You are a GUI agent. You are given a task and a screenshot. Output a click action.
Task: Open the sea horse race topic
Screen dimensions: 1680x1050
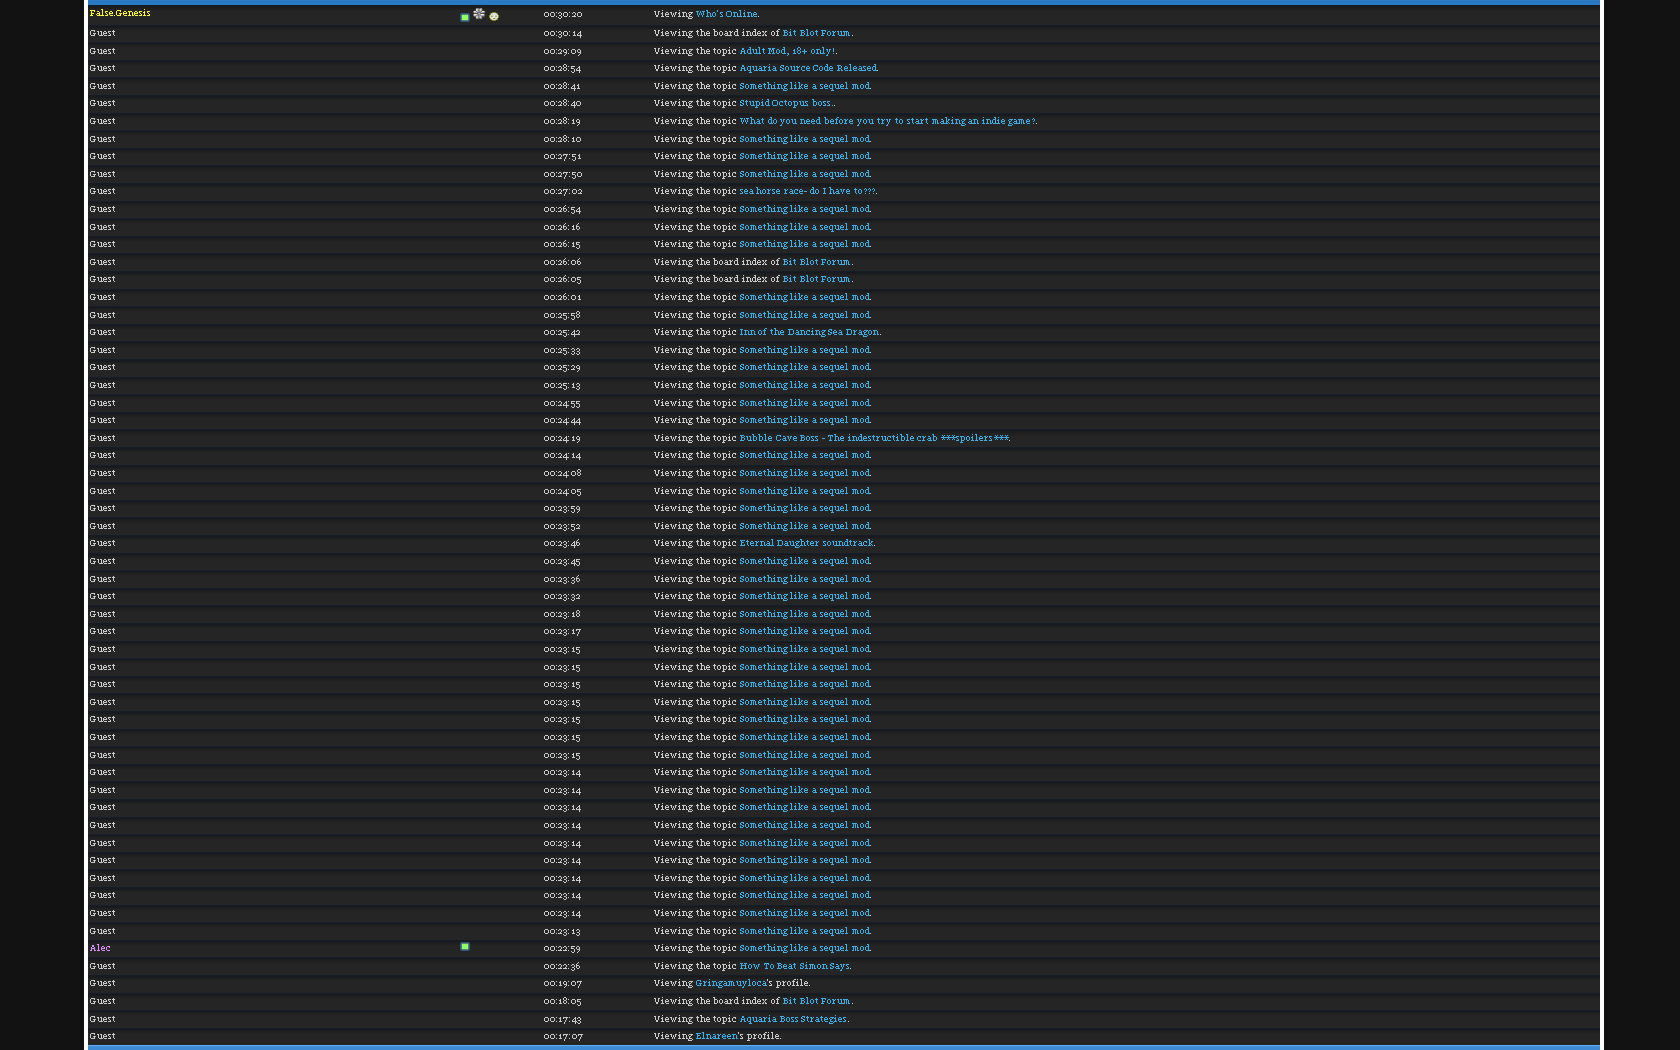click(807, 191)
